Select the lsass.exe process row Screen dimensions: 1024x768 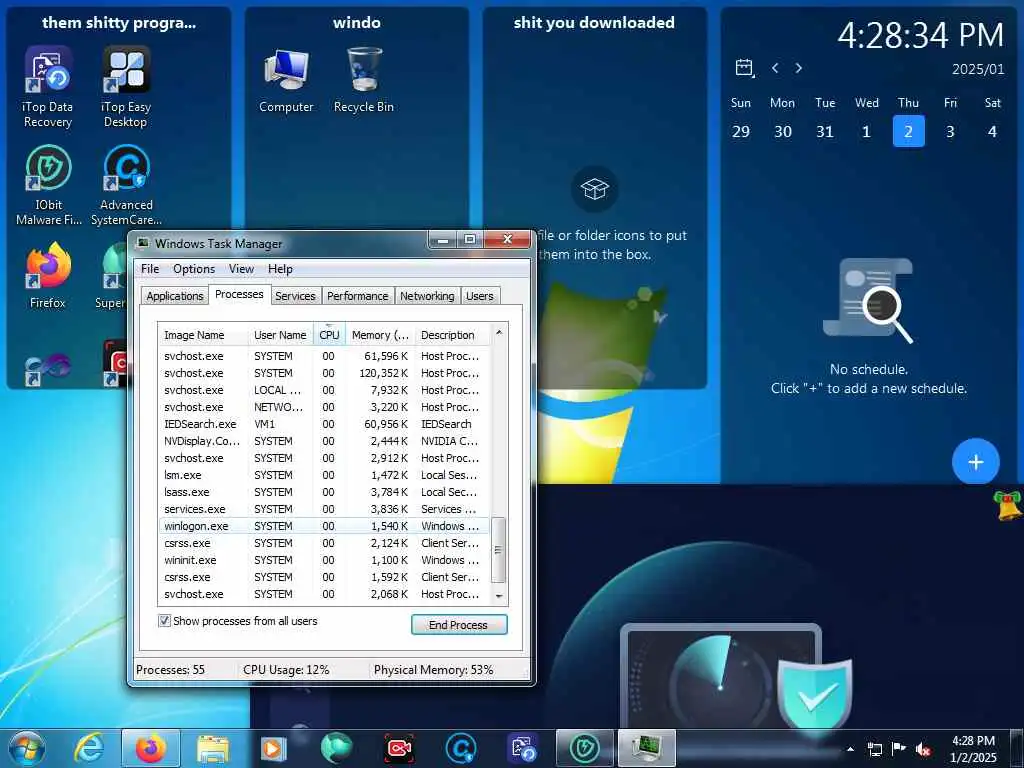click(325, 492)
